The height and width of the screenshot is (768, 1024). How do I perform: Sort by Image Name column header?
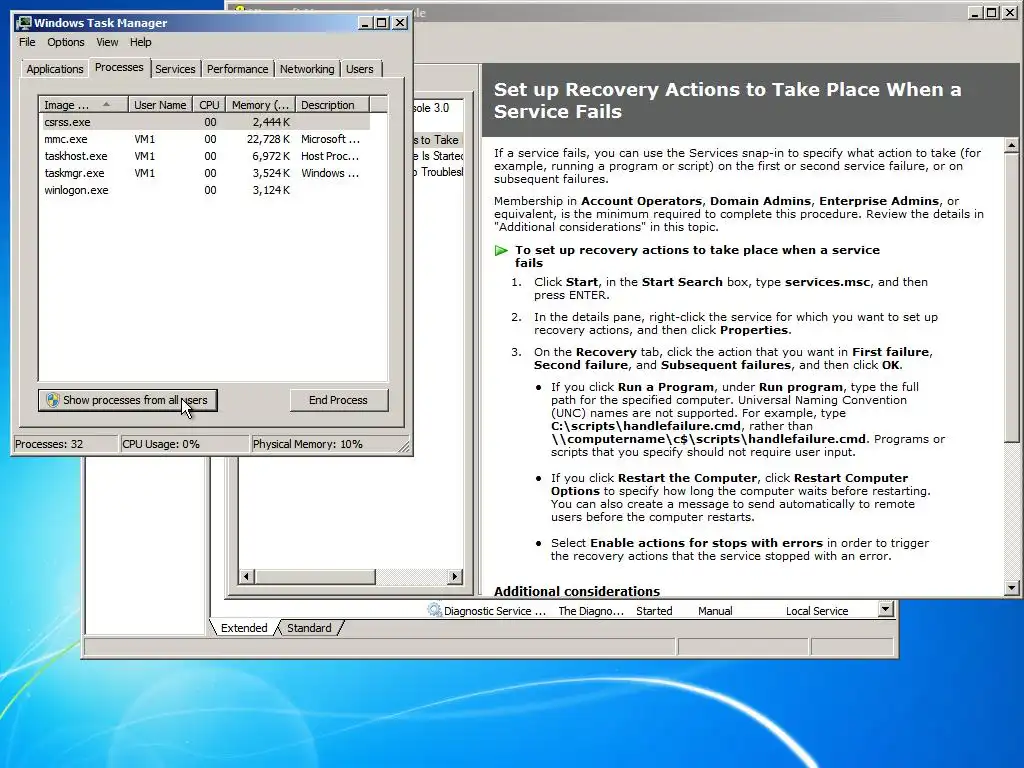point(83,105)
